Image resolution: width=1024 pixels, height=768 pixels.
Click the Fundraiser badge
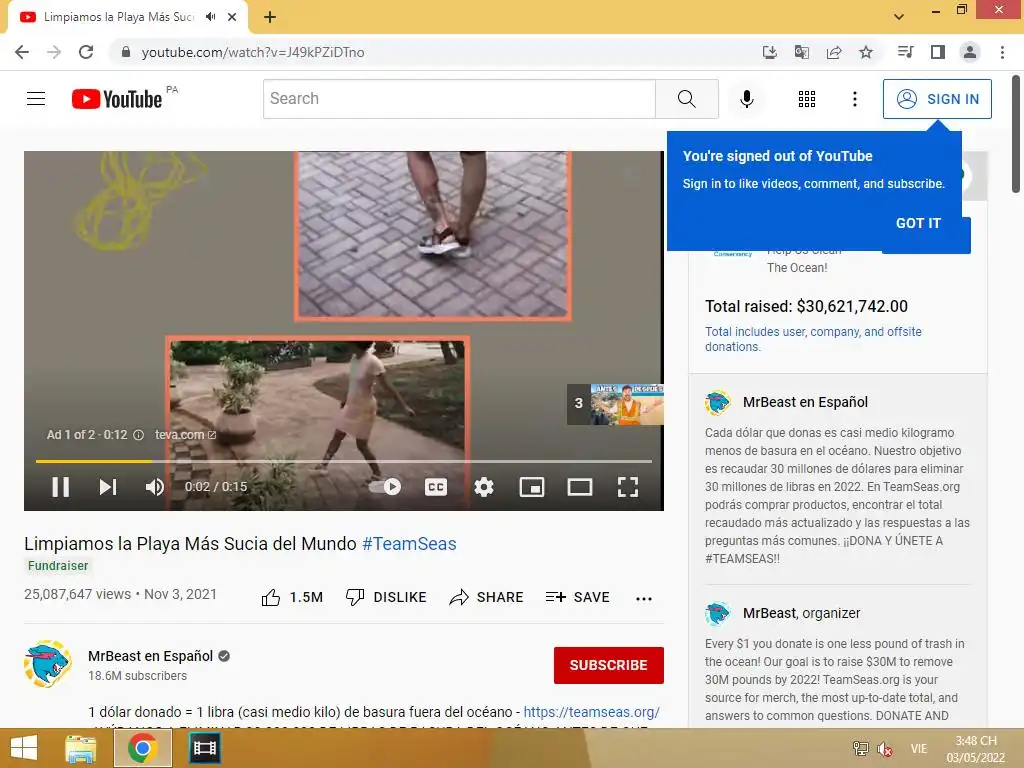coord(57,566)
